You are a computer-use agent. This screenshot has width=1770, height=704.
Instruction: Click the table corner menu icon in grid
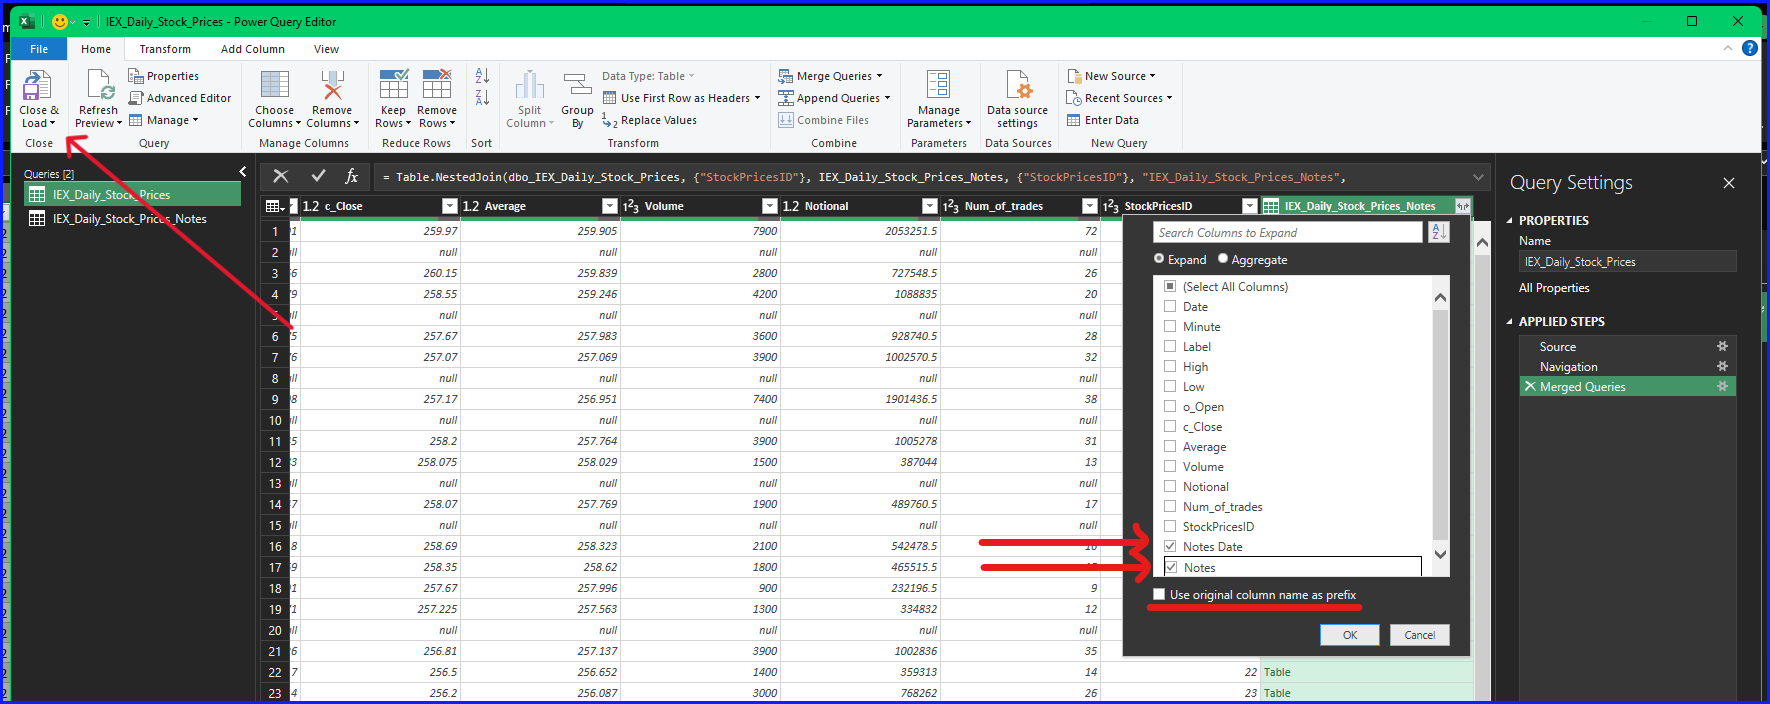tap(275, 206)
